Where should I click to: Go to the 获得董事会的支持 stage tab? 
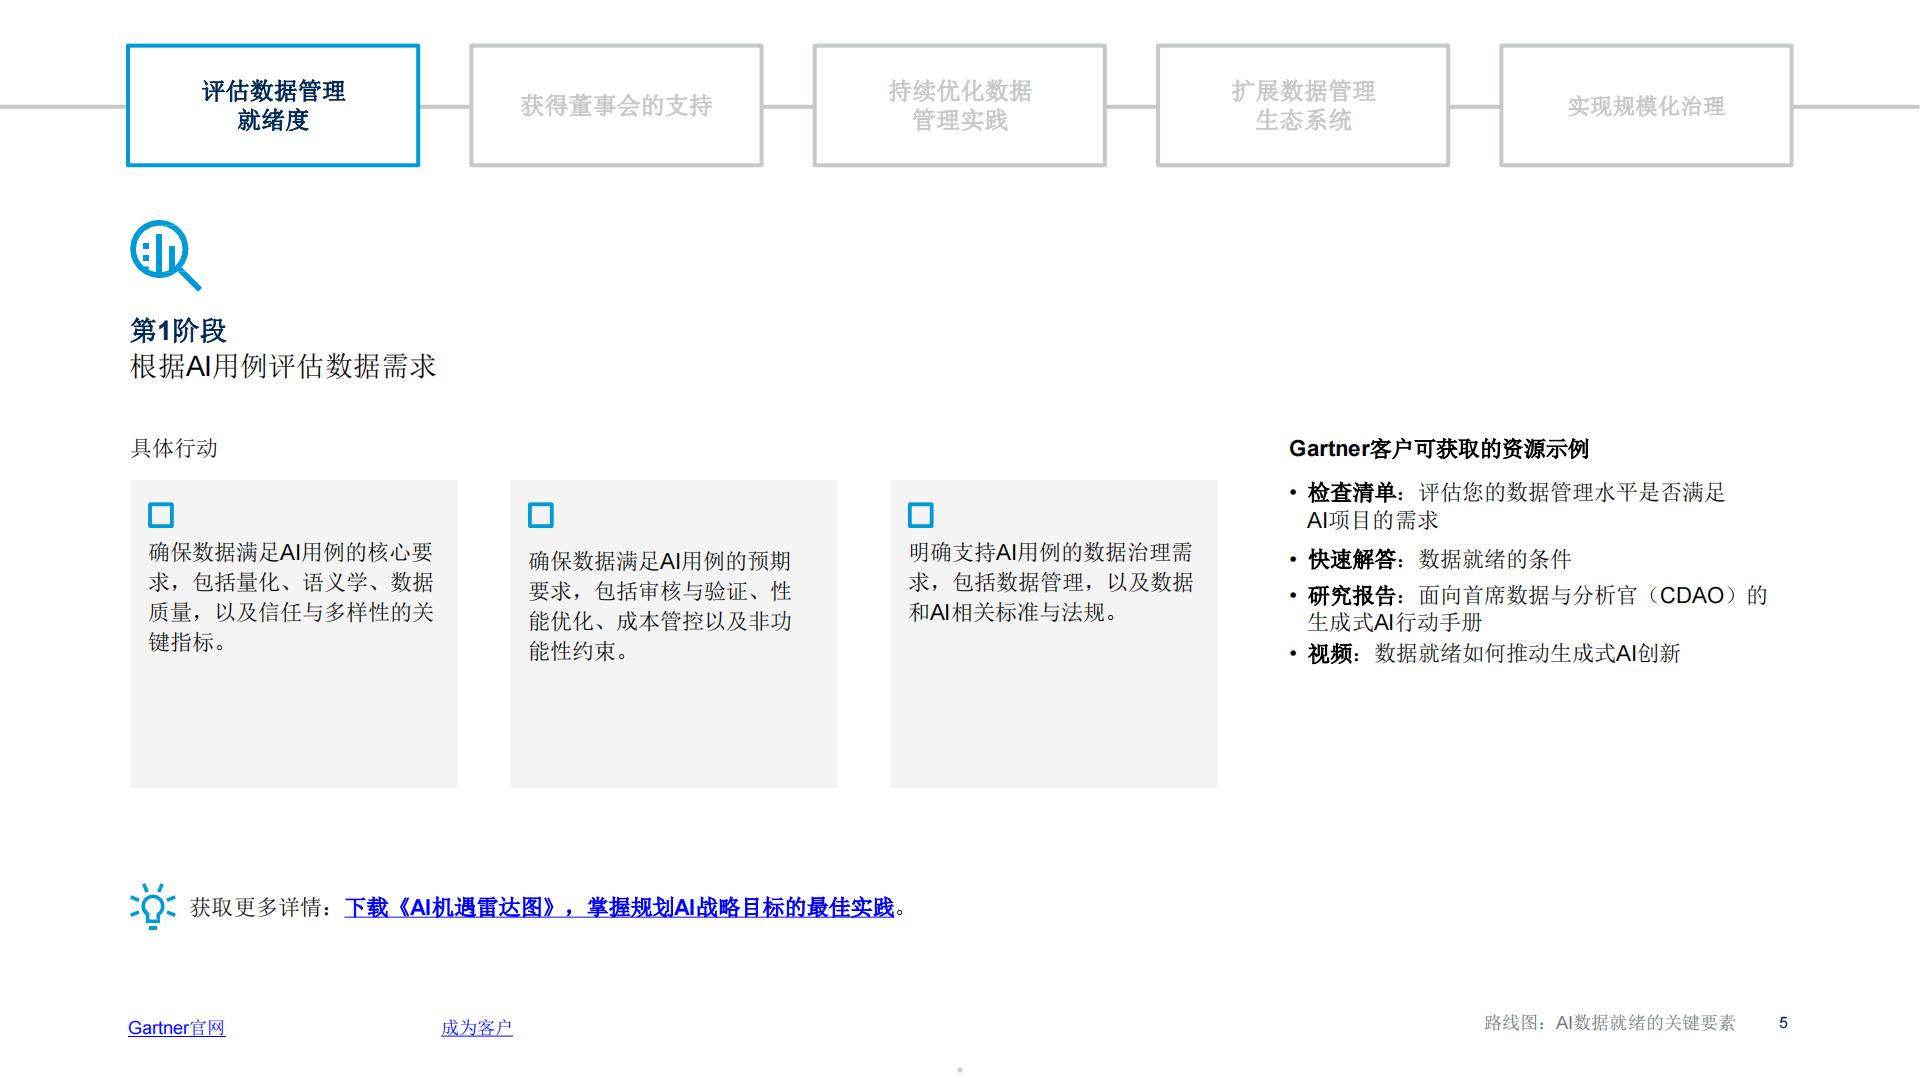[616, 105]
